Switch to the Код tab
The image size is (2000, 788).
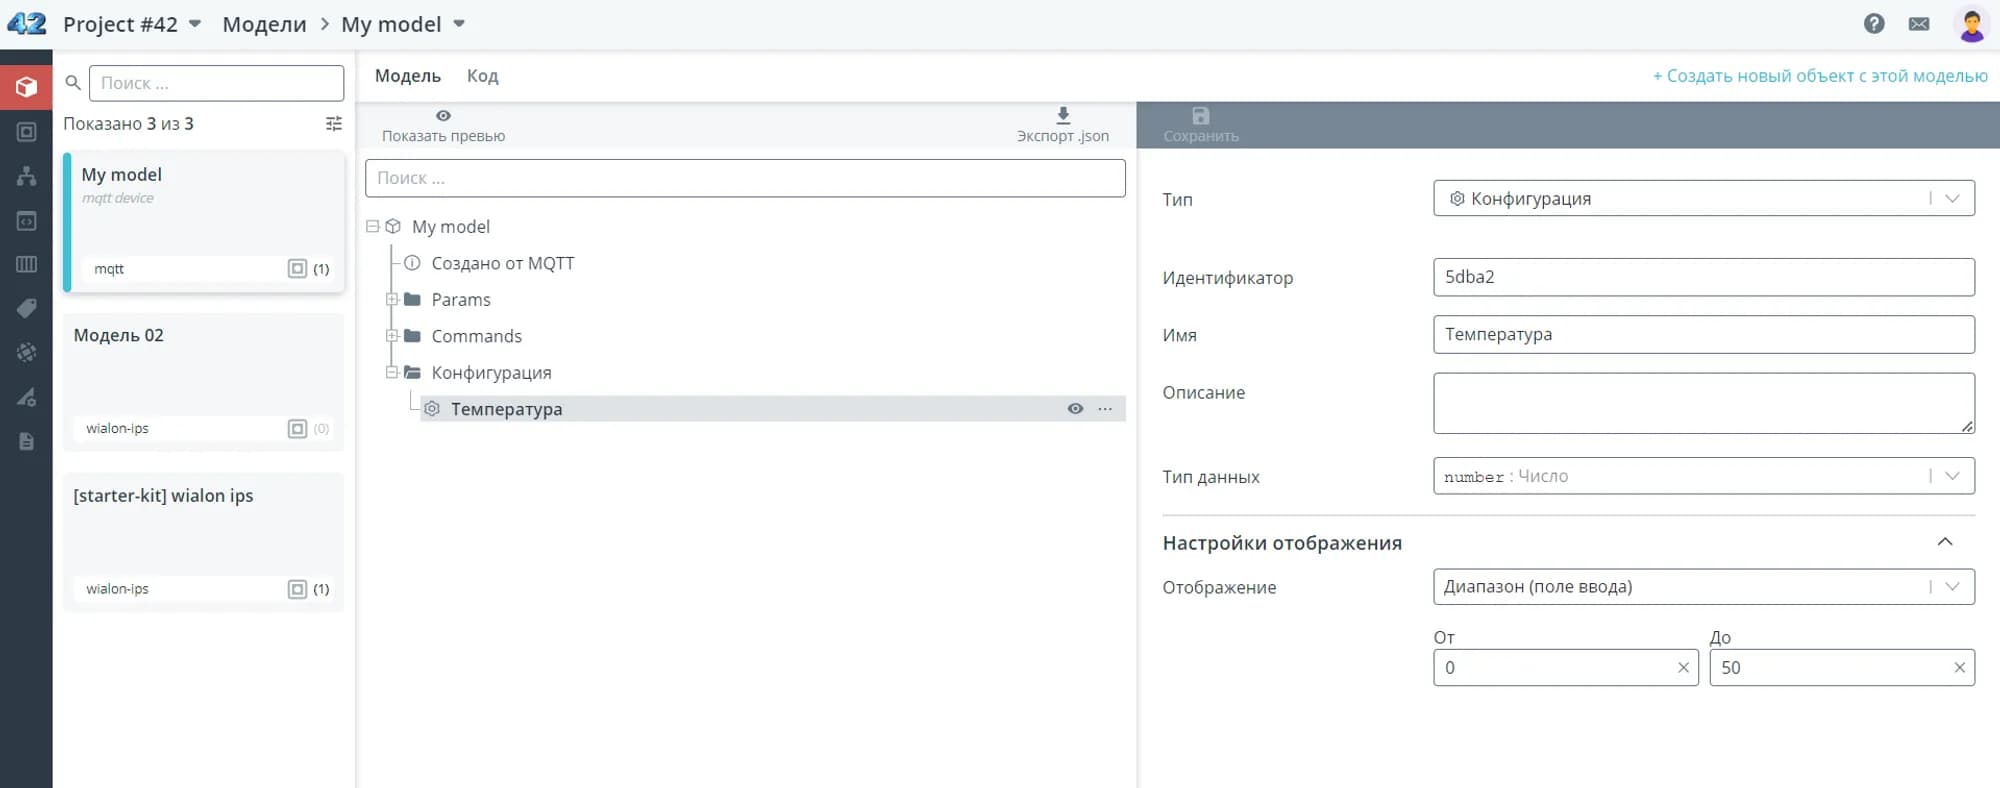click(x=482, y=76)
